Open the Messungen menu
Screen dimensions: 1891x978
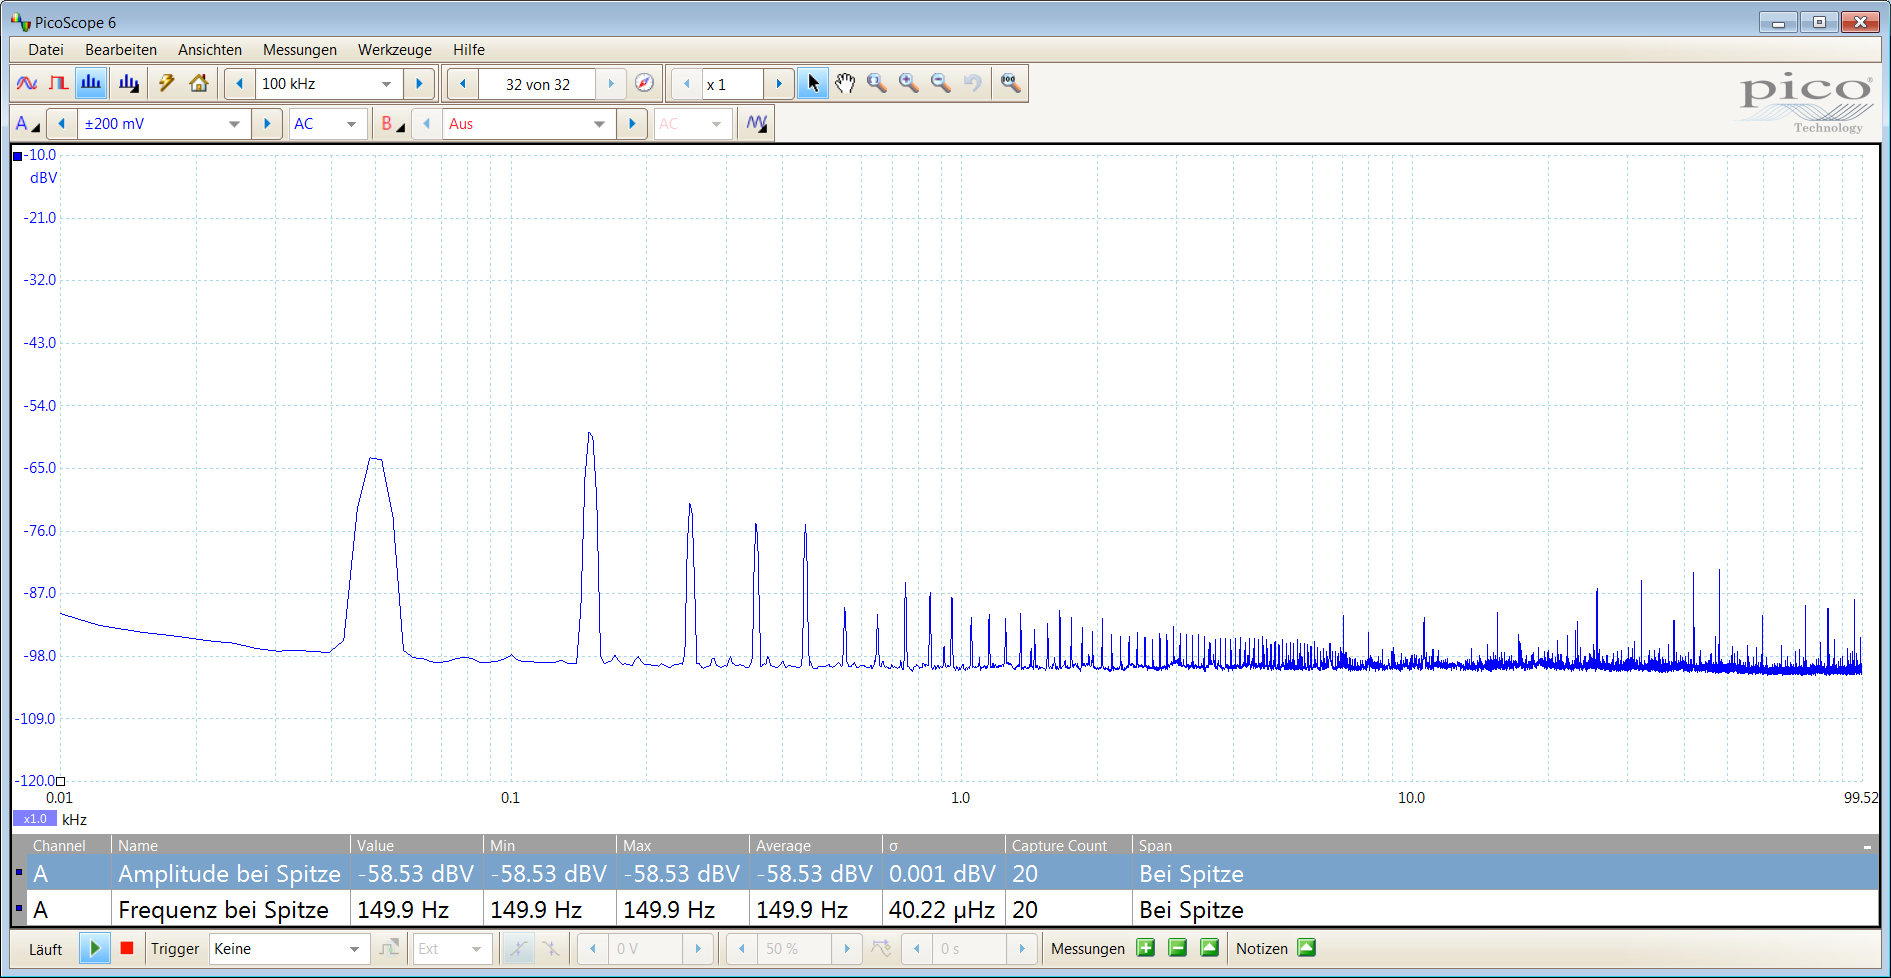pos(300,50)
